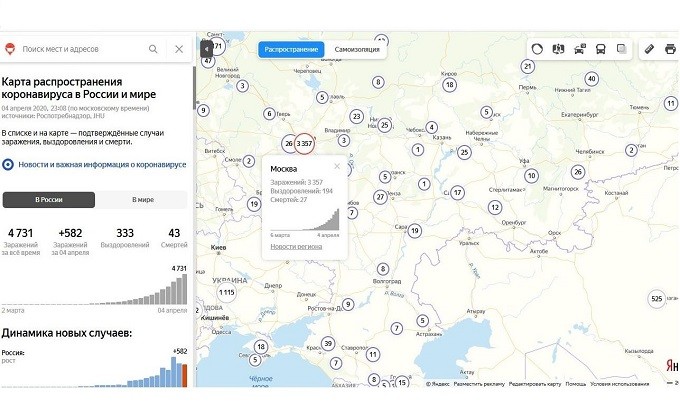Viewport: 680px width, 420px height.
Task: Open the traffic layer icon
Action: (537, 48)
